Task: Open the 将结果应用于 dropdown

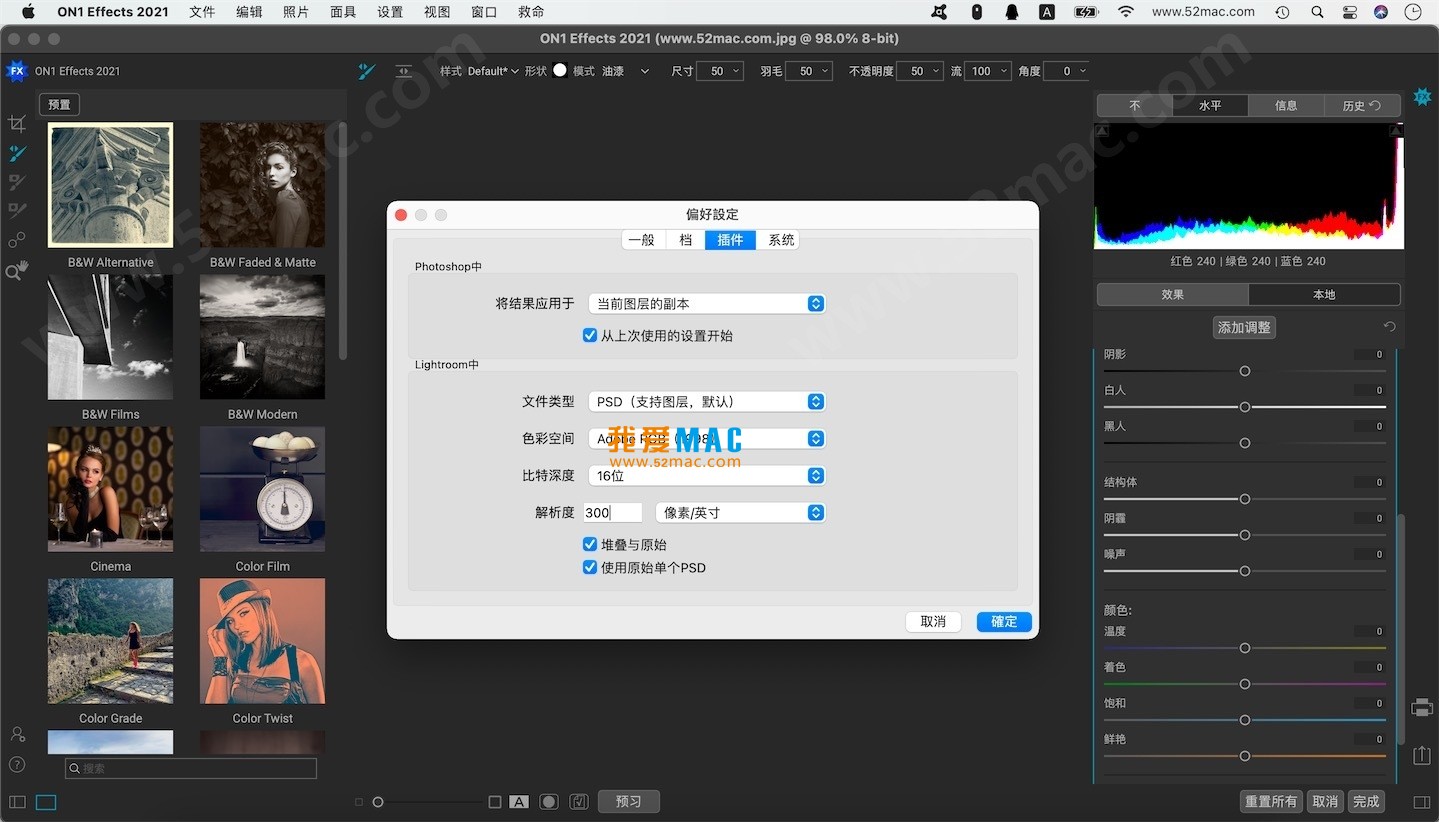Action: (707, 303)
